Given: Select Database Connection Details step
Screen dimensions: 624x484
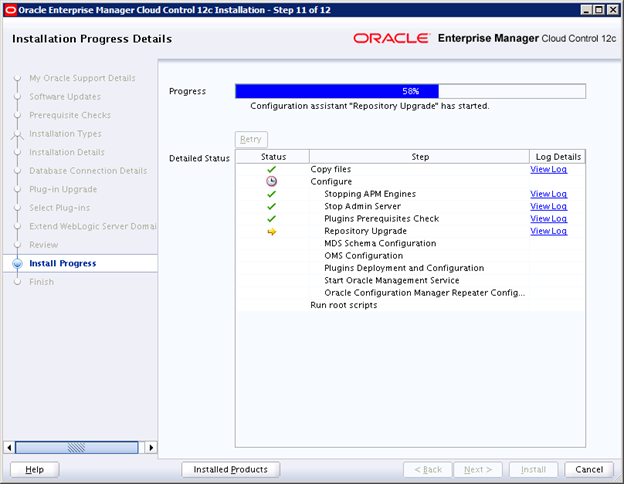Looking at the screenshot, I should 88,171.
